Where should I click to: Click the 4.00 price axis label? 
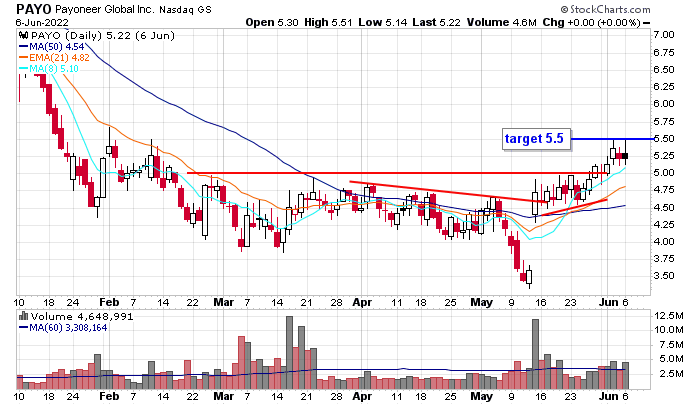[x=663, y=242]
